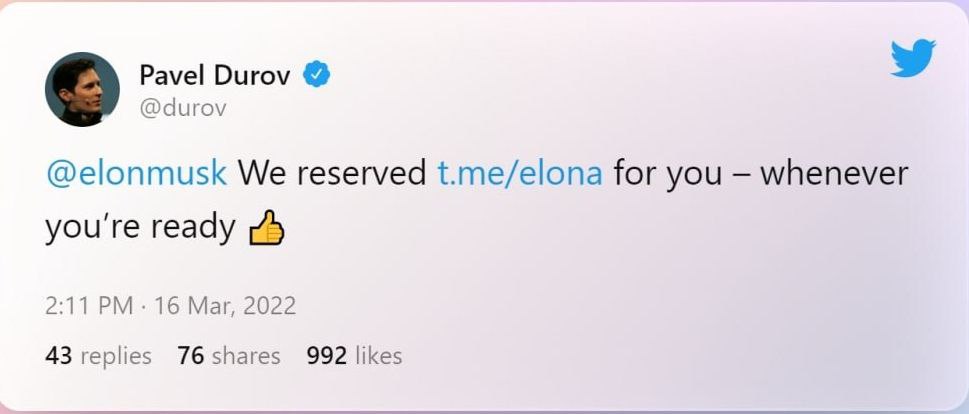Click the 'We reserved' tweet text
This screenshot has height=414, width=969.
coord(333,174)
